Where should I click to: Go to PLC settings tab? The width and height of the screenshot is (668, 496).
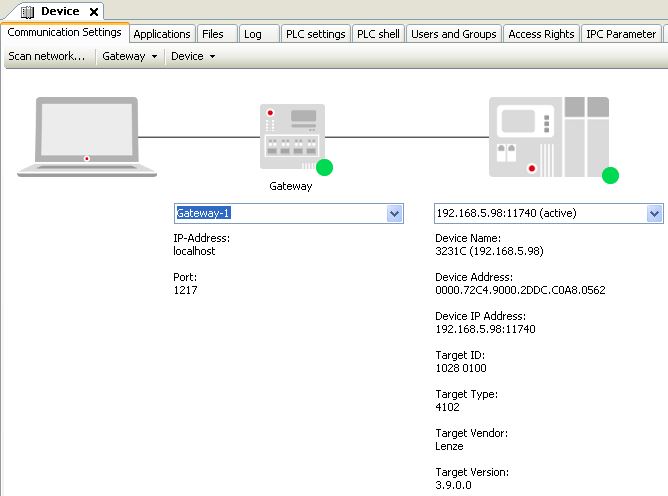tap(314, 34)
